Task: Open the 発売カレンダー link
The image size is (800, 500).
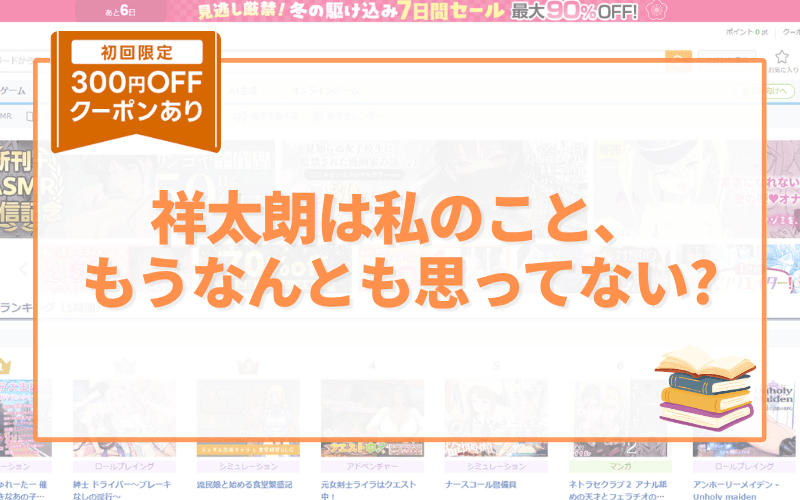Action: point(354,116)
